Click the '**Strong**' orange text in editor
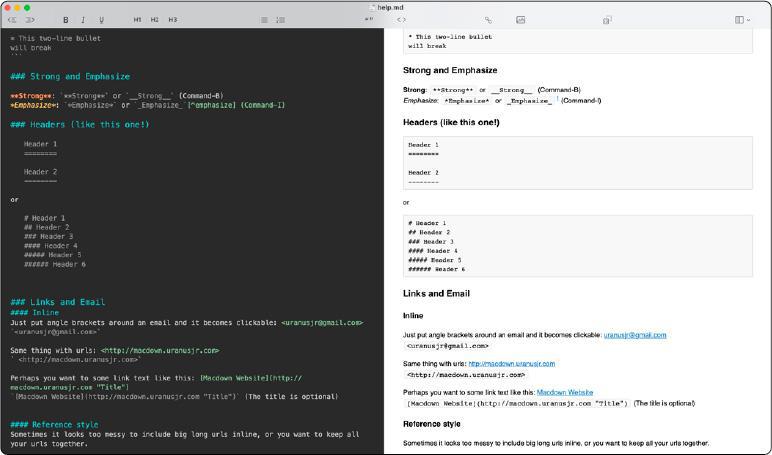The height and width of the screenshot is (455, 772). (x=32, y=96)
